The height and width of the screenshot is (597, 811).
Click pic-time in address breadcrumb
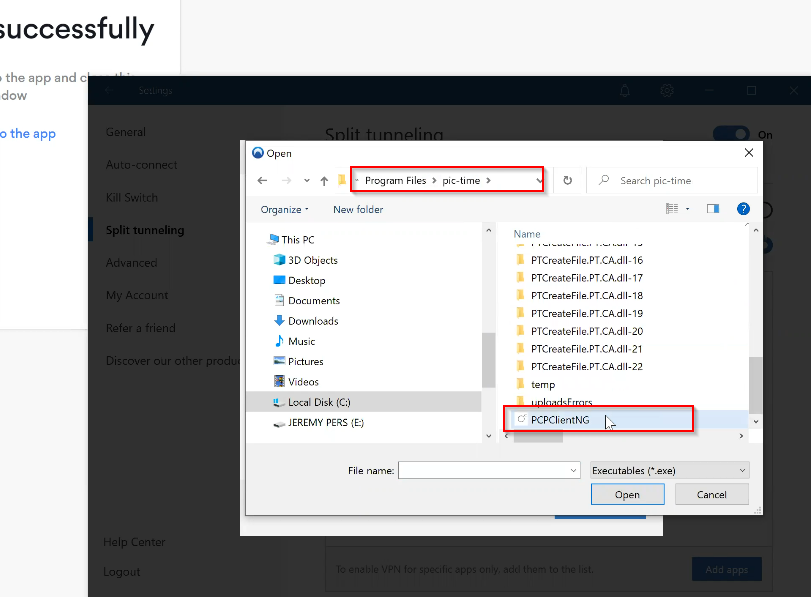[x=461, y=181]
